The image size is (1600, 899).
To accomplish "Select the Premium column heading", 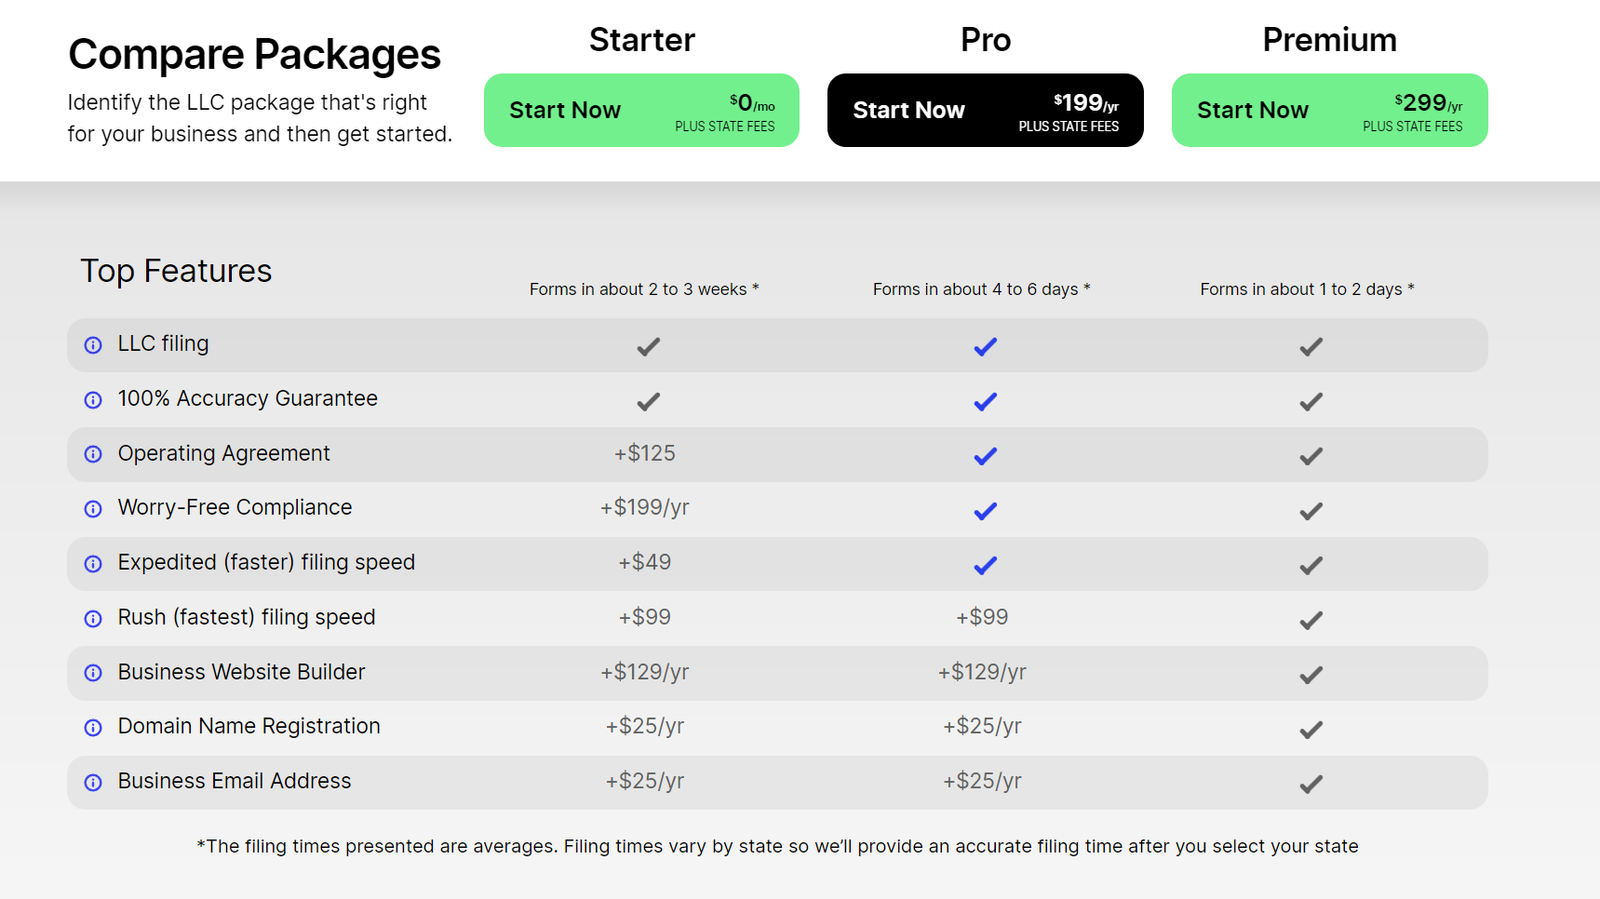I will tap(1329, 40).
